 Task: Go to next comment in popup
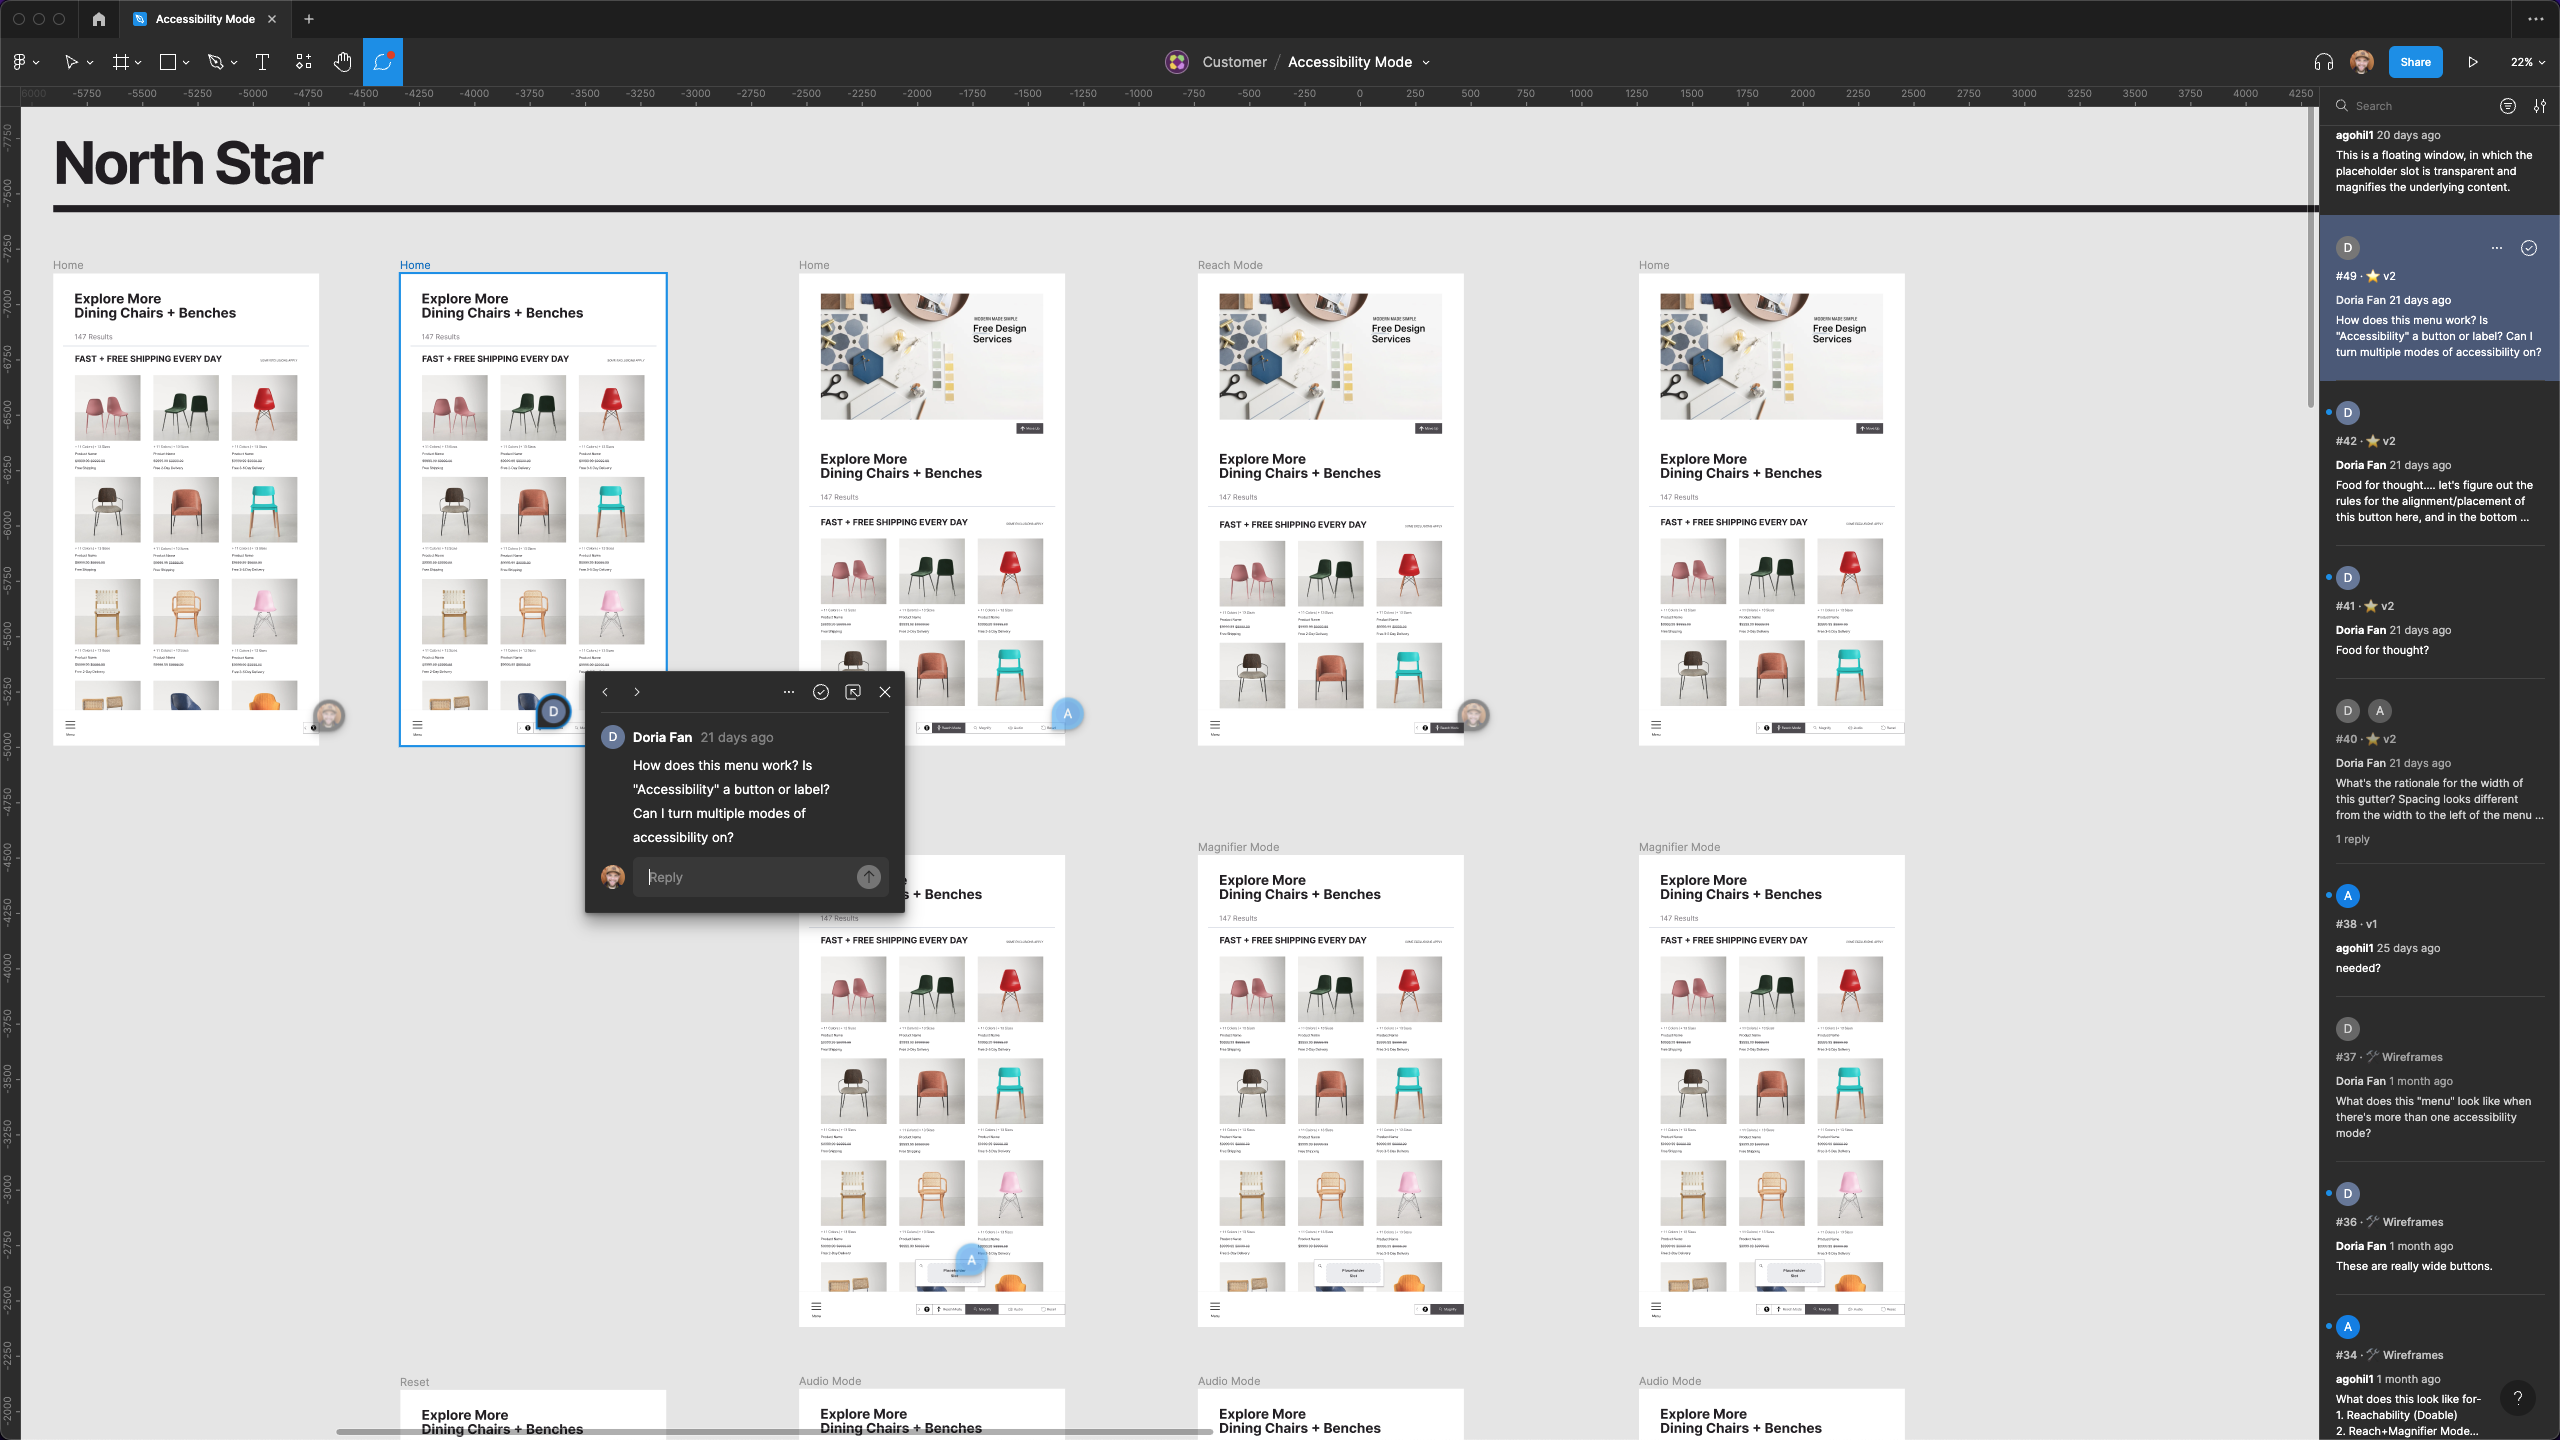[x=637, y=692]
